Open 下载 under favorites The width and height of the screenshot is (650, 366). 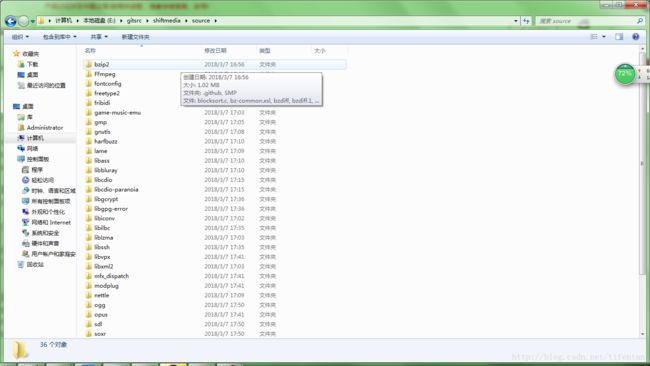click(x=32, y=64)
